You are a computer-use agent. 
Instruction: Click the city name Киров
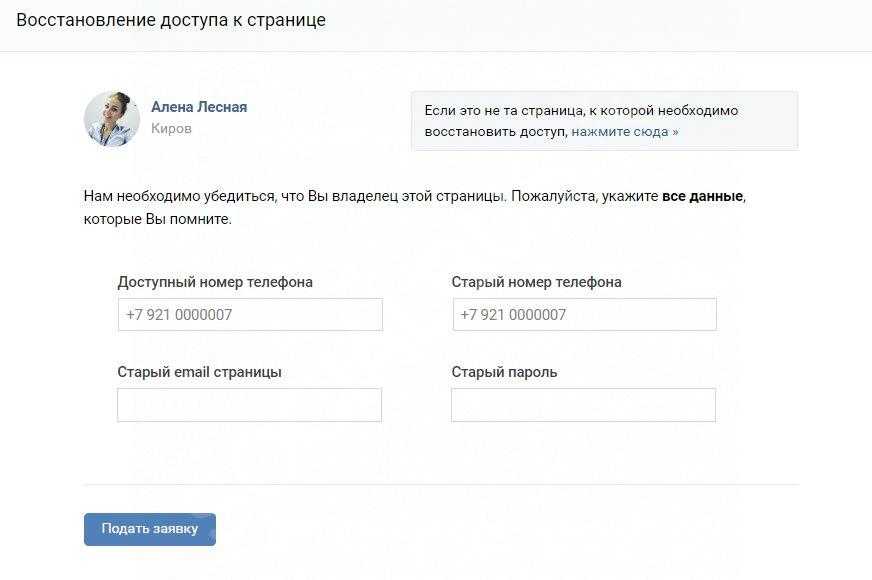(x=171, y=129)
